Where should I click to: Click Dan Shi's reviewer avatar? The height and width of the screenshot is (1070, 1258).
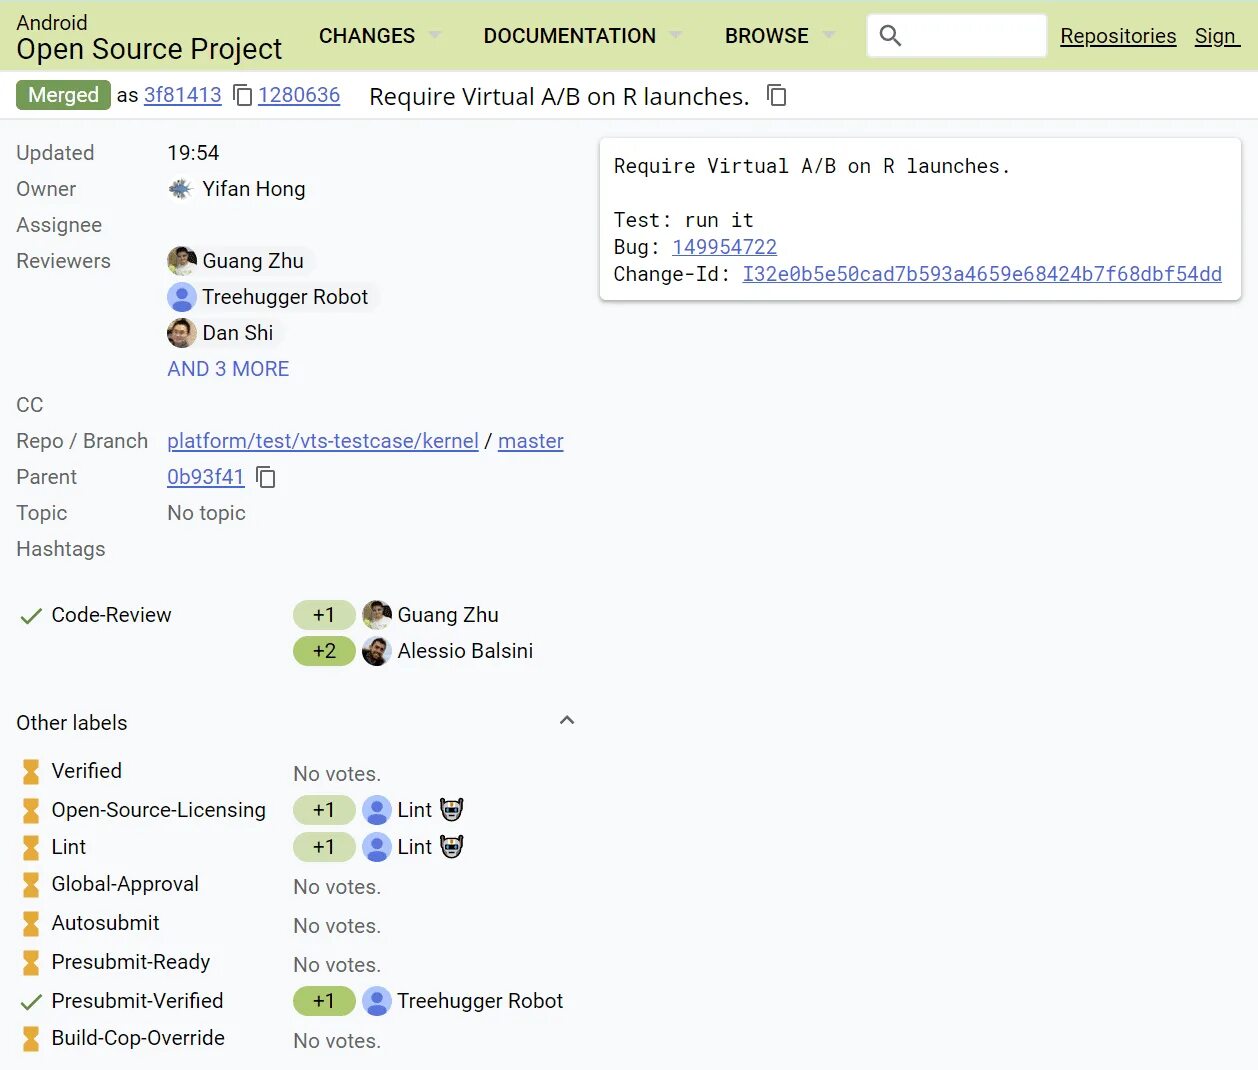click(182, 333)
